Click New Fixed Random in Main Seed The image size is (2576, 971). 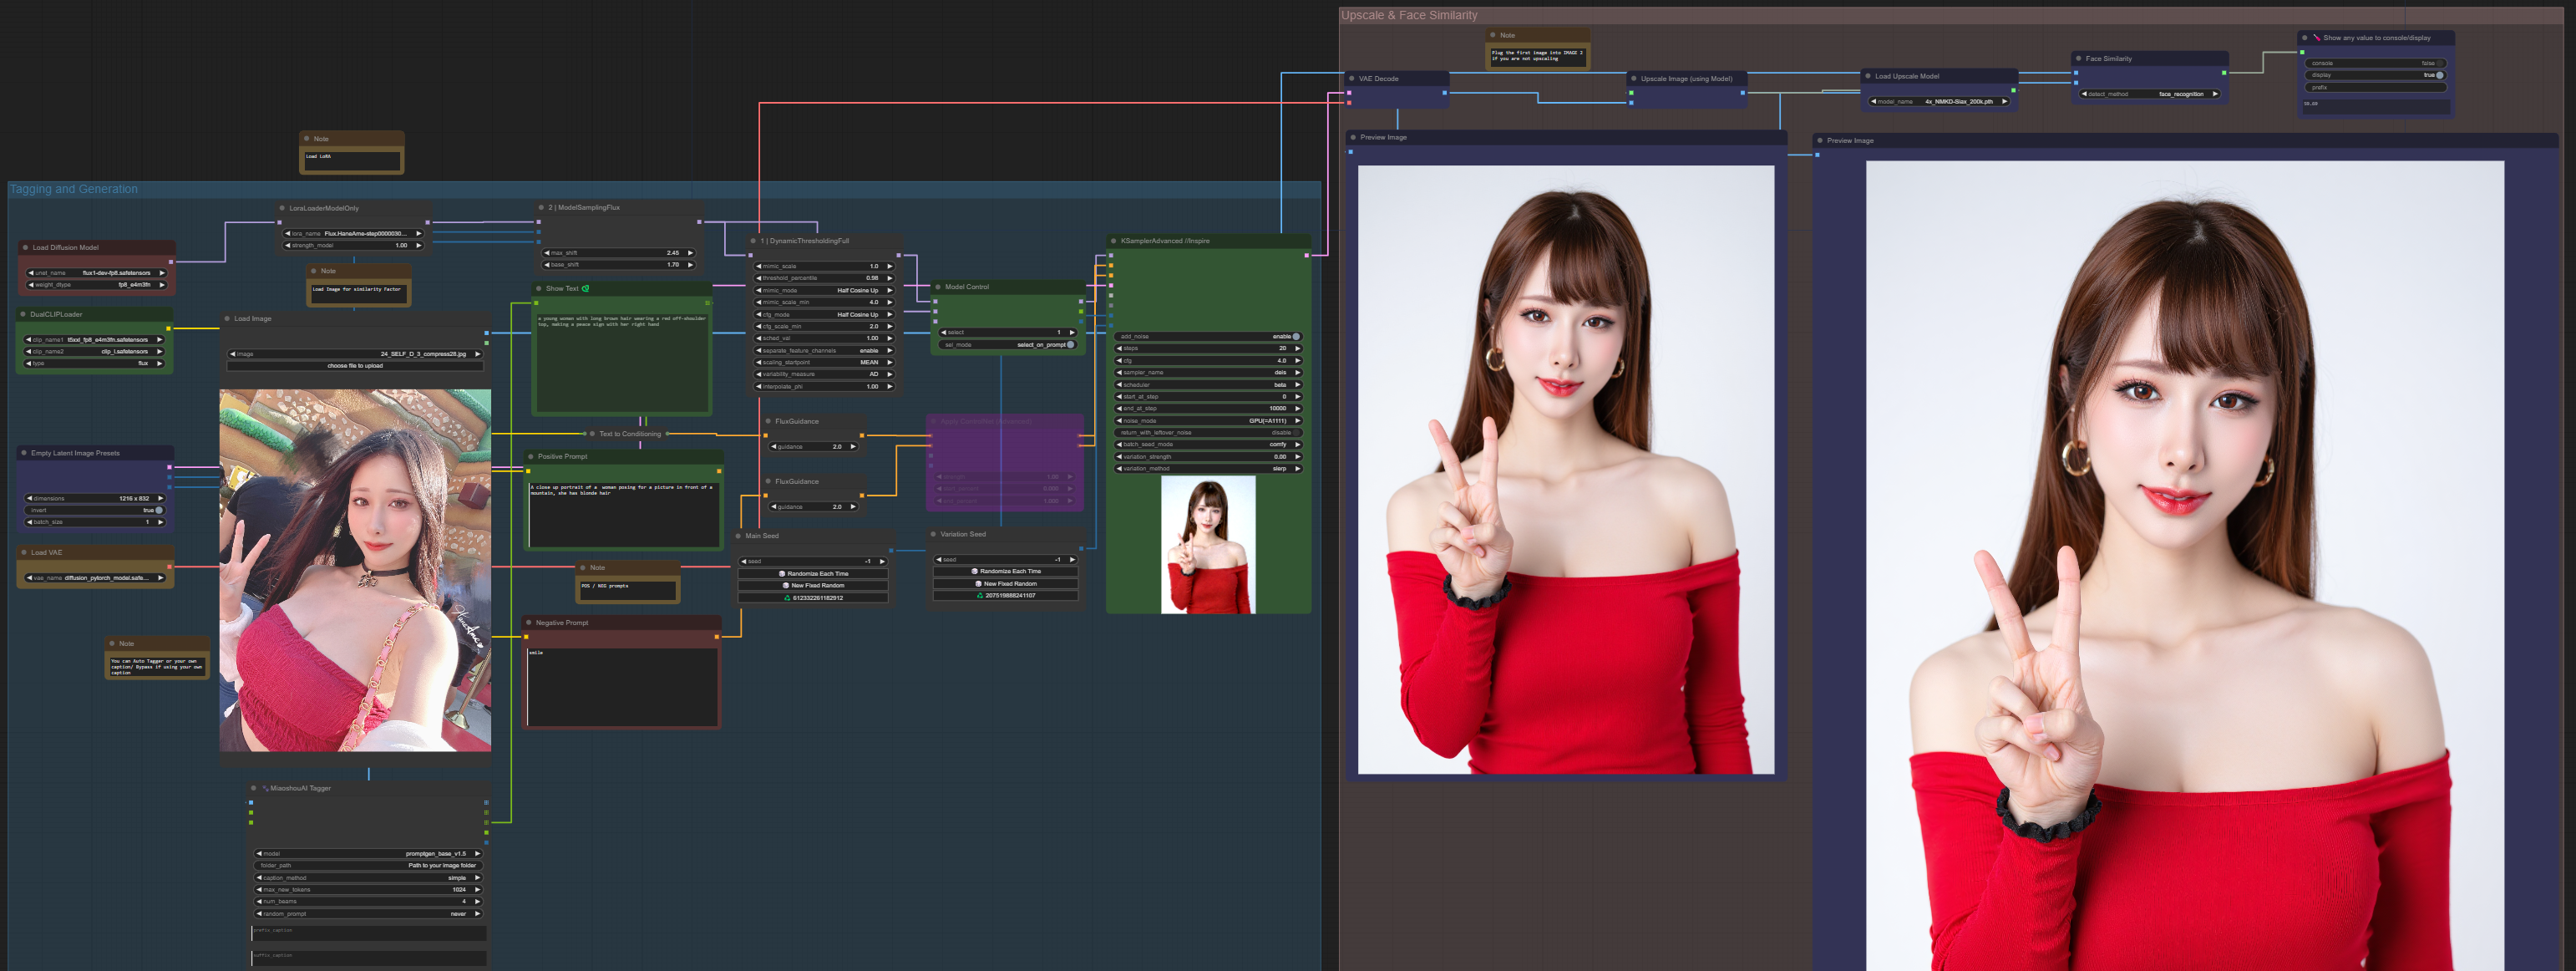(813, 586)
